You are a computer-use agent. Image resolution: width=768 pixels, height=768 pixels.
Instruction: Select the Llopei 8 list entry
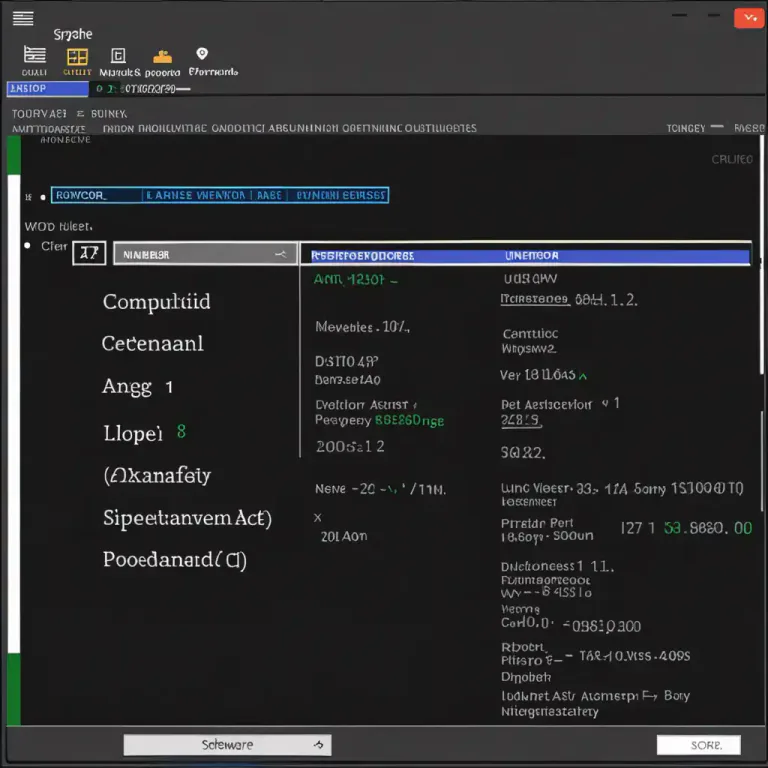pyautogui.click(x=144, y=433)
